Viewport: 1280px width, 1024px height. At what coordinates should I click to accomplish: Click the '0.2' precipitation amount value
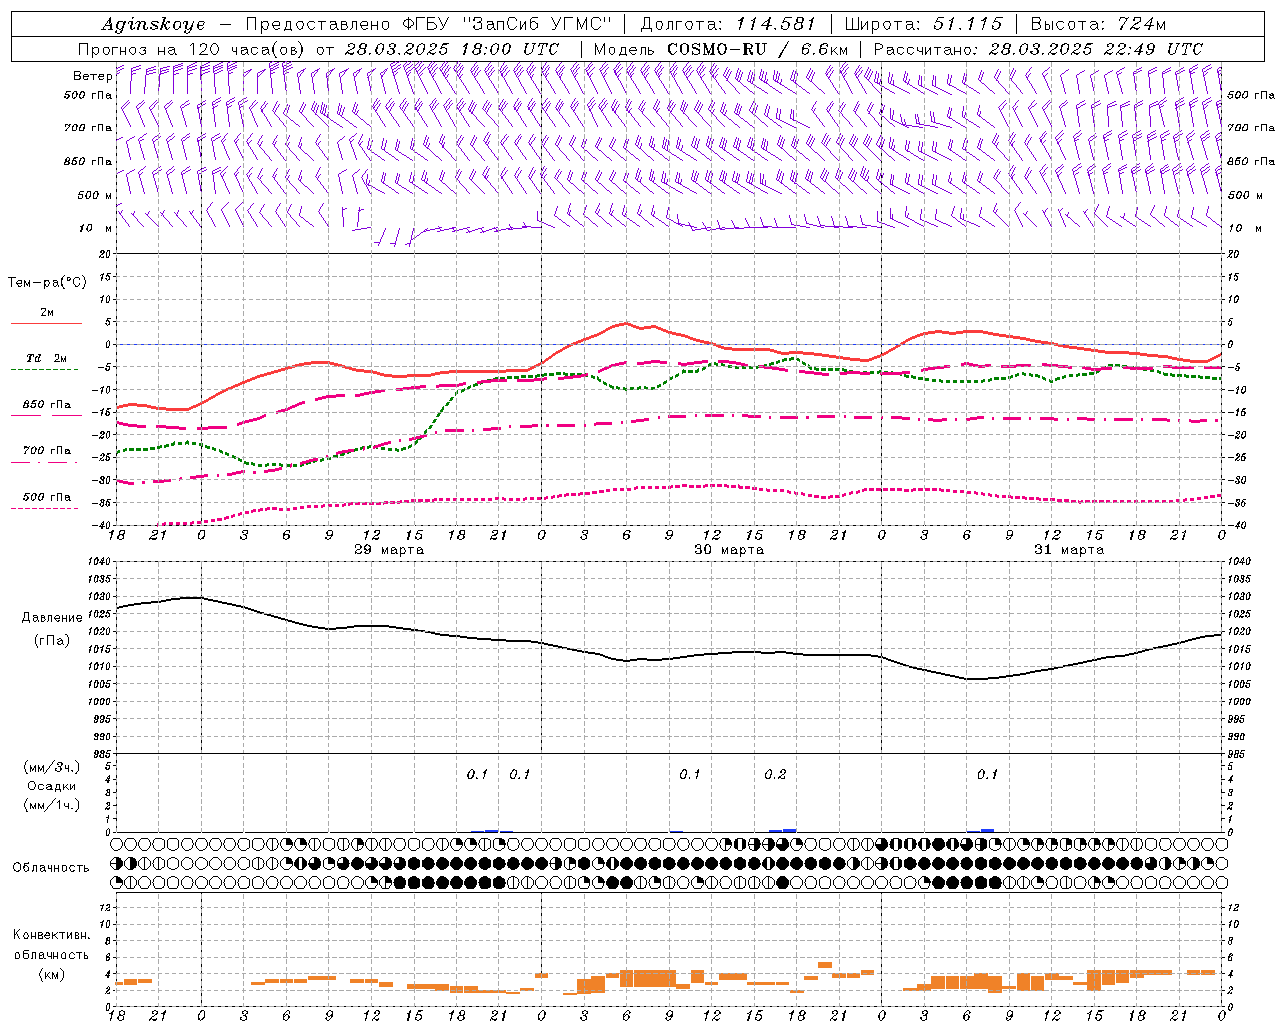(775, 775)
